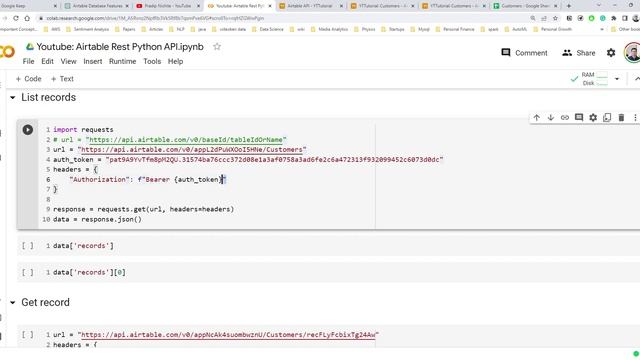Move cell down with the arrow icon
Viewport: 640px width, 360px height.
click(x=551, y=118)
